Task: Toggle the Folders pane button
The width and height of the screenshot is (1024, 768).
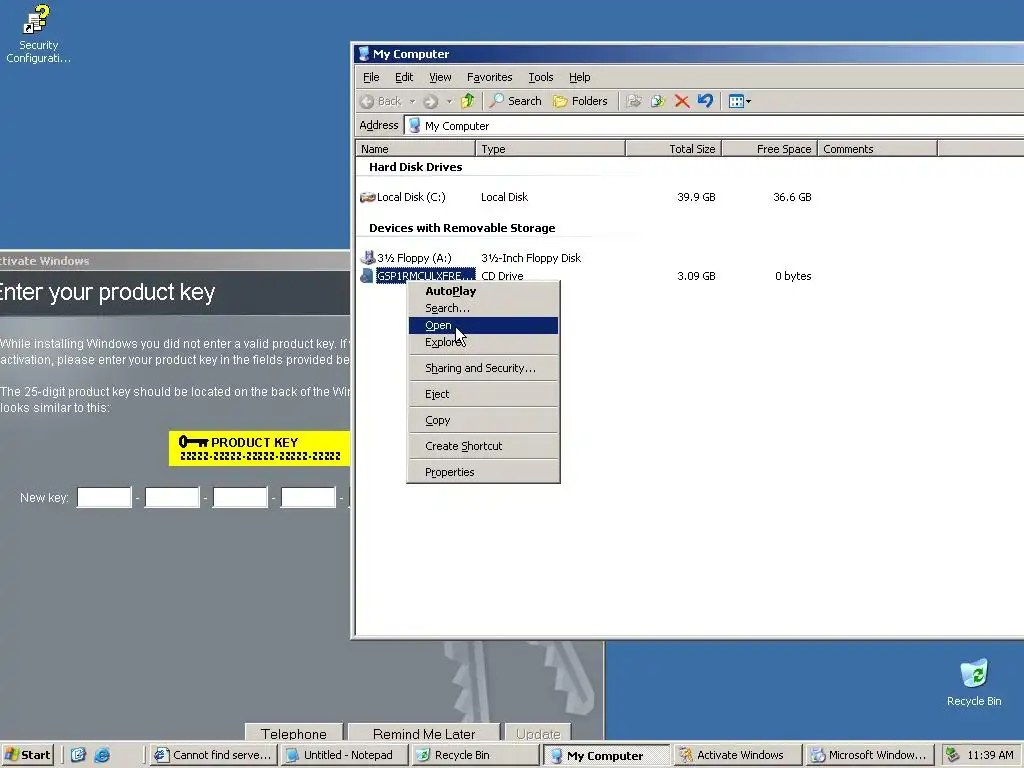Action: (x=580, y=101)
